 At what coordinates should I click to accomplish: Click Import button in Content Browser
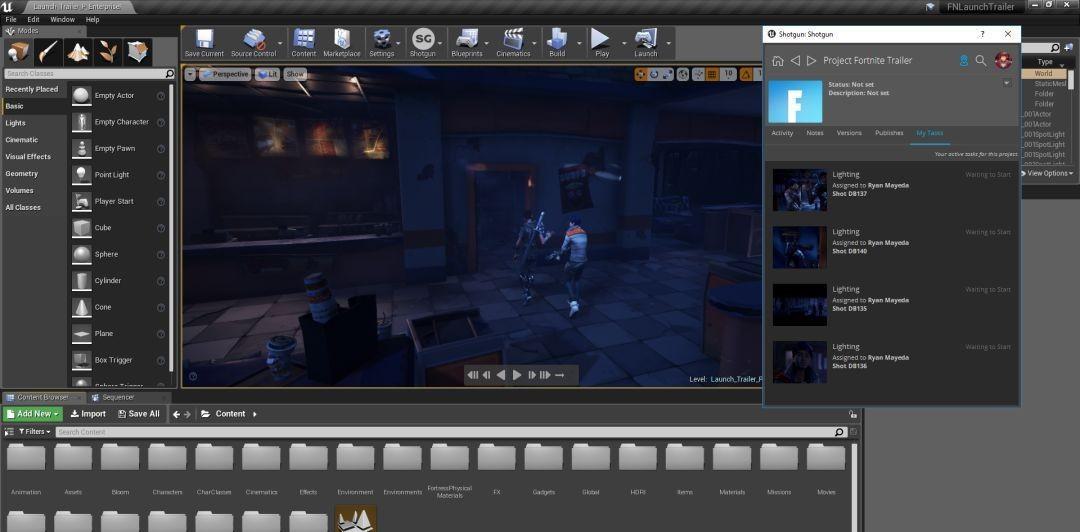coord(88,414)
